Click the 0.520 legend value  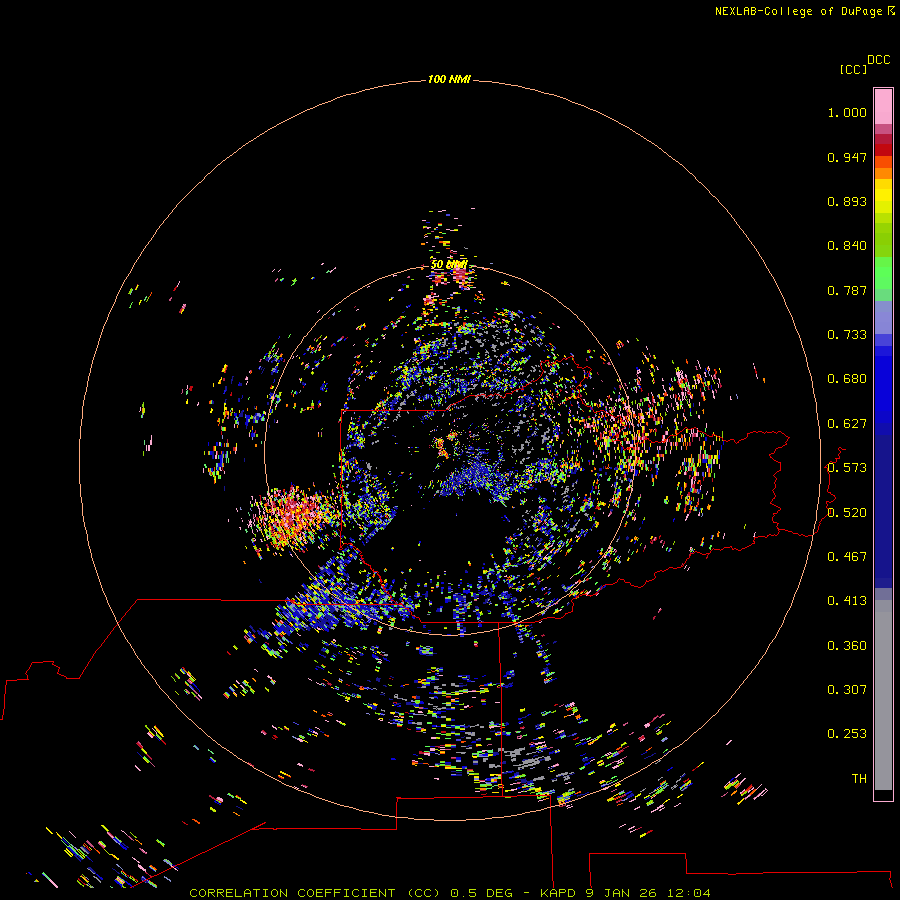(847, 513)
